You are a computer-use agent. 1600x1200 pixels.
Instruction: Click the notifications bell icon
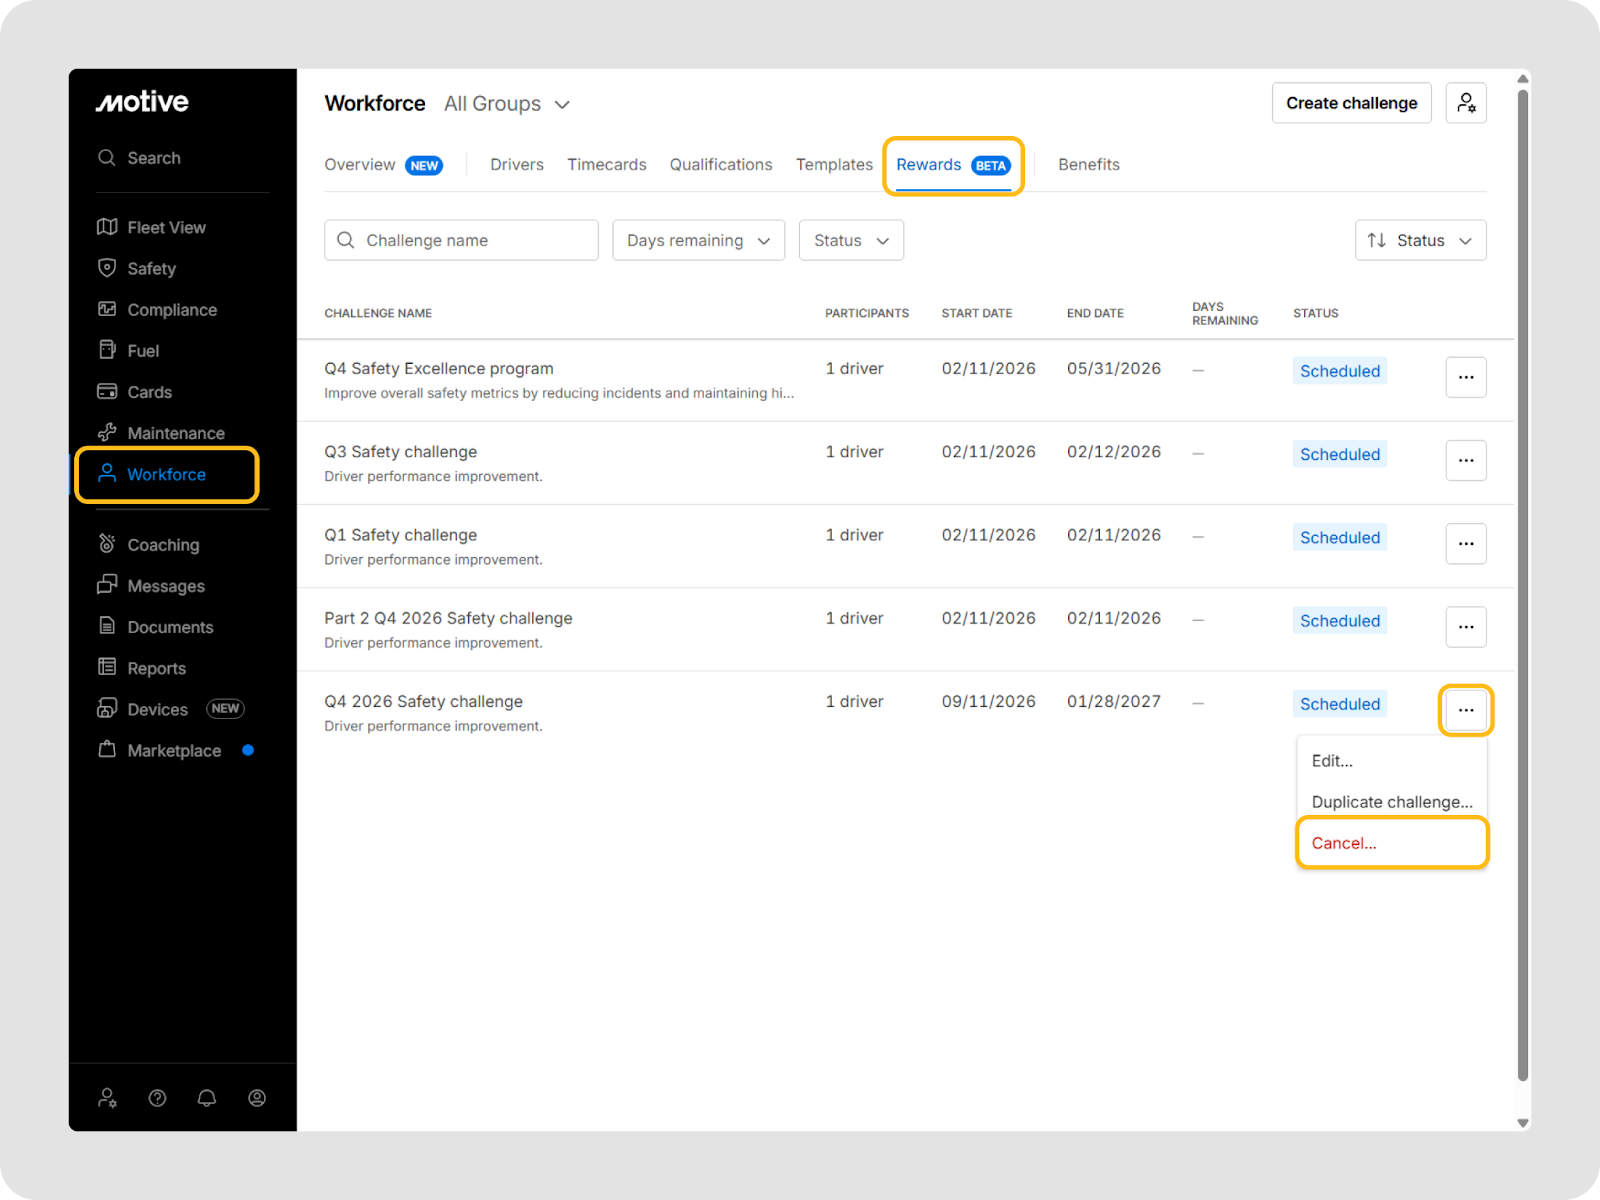(207, 1098)
